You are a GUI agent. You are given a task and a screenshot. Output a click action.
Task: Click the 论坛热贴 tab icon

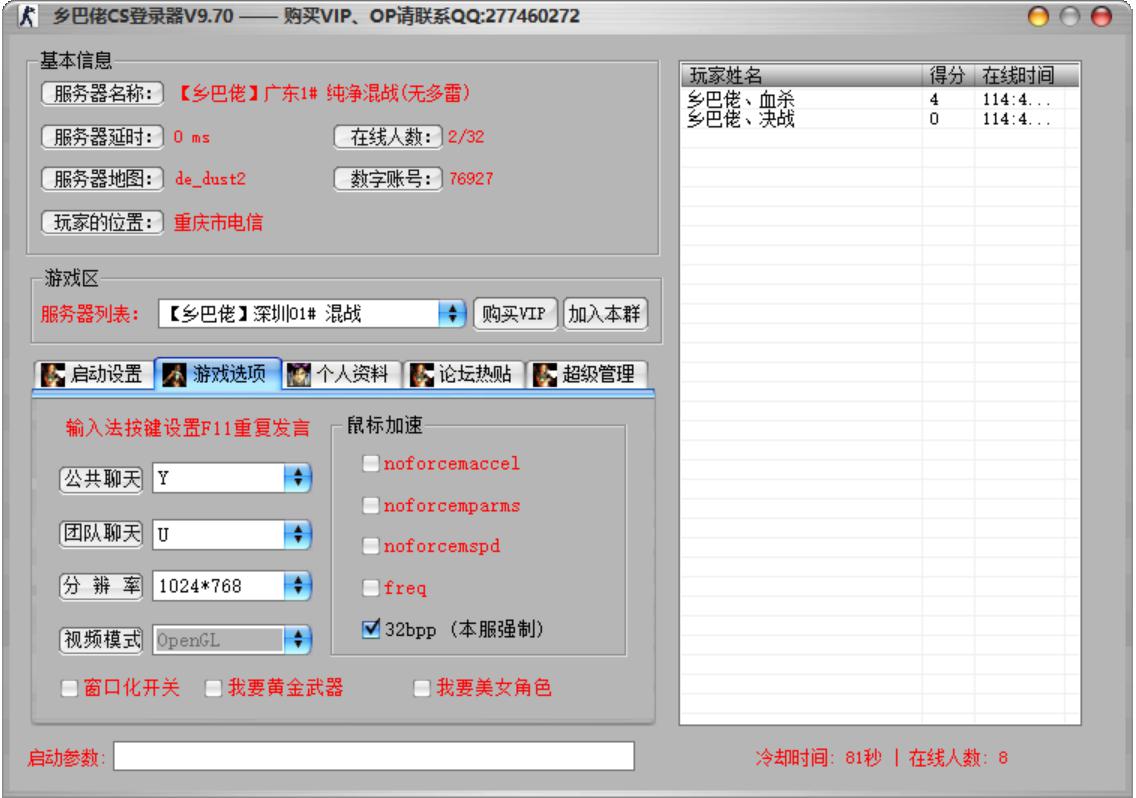(422, 375)
